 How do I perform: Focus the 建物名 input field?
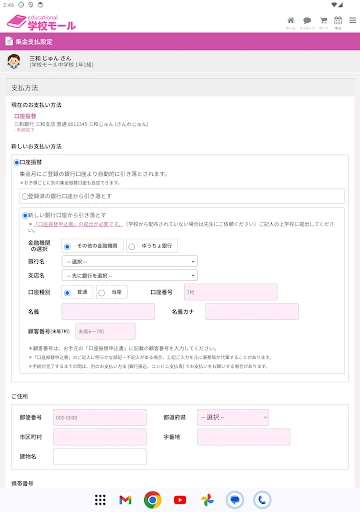pos(100,456)
